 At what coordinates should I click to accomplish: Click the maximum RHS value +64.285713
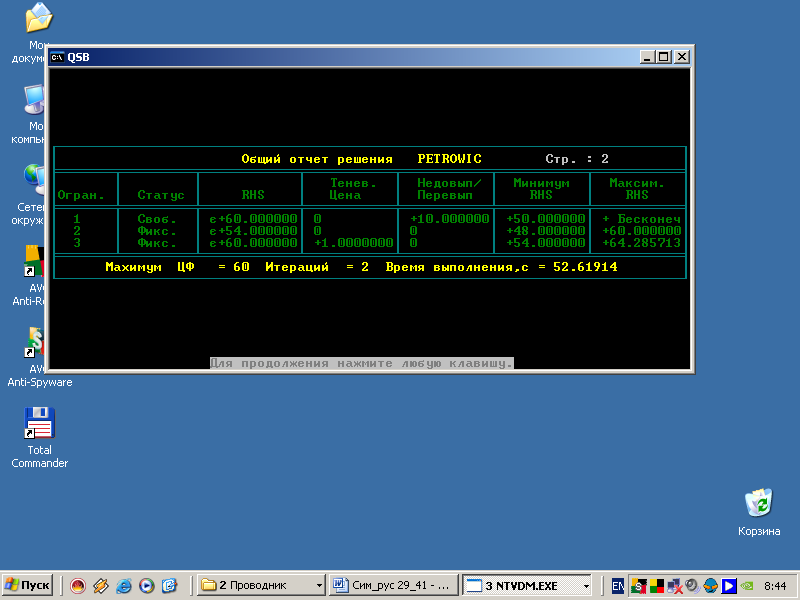tap(641, 243)
